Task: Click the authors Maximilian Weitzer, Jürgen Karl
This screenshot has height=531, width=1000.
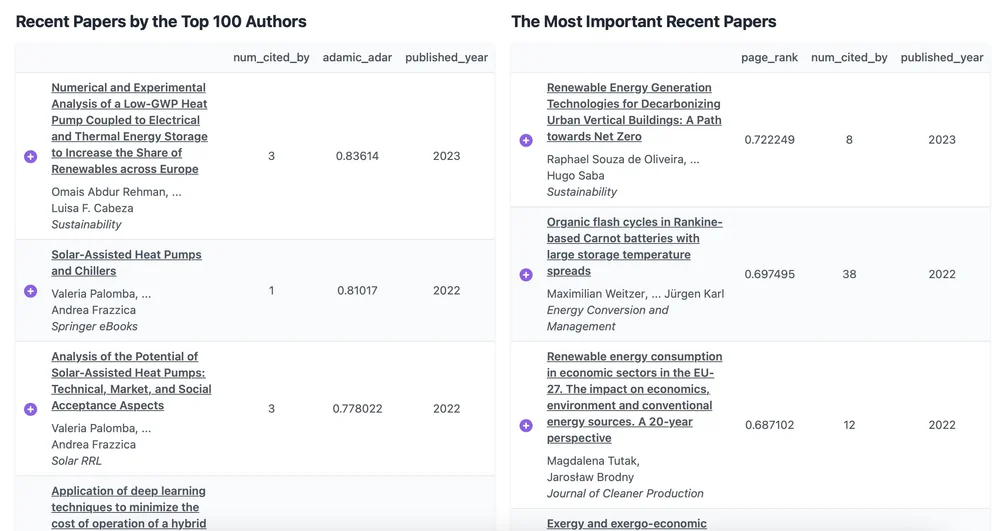Action: click(635, 294)
